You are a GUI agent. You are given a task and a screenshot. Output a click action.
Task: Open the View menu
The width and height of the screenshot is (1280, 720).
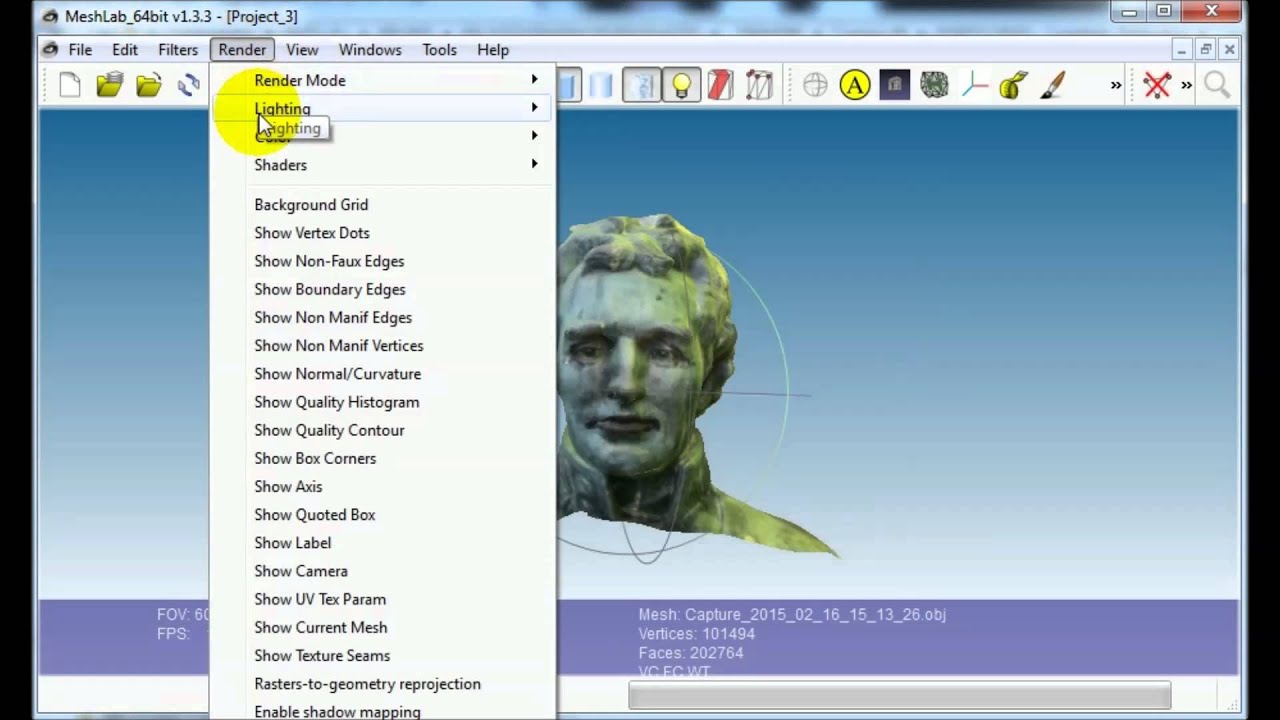[x=302, y=49]
